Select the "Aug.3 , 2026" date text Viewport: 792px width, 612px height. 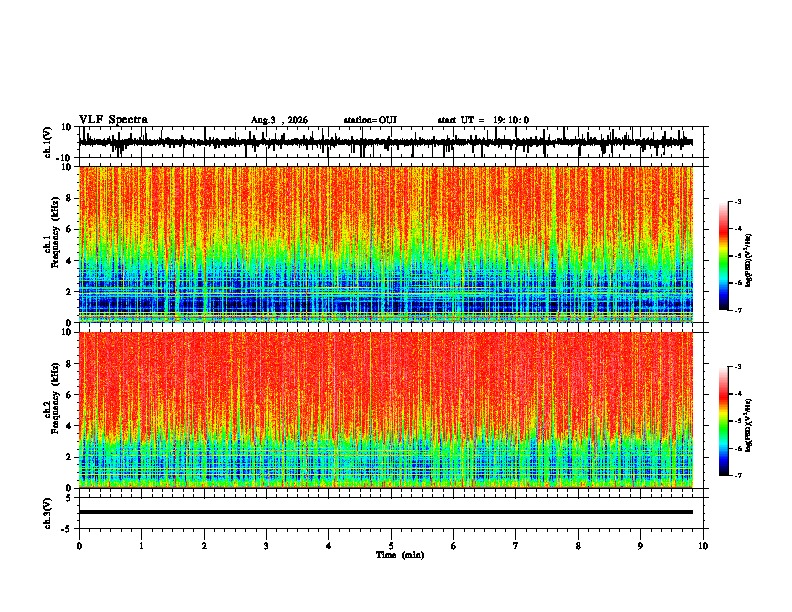[279, 120]
